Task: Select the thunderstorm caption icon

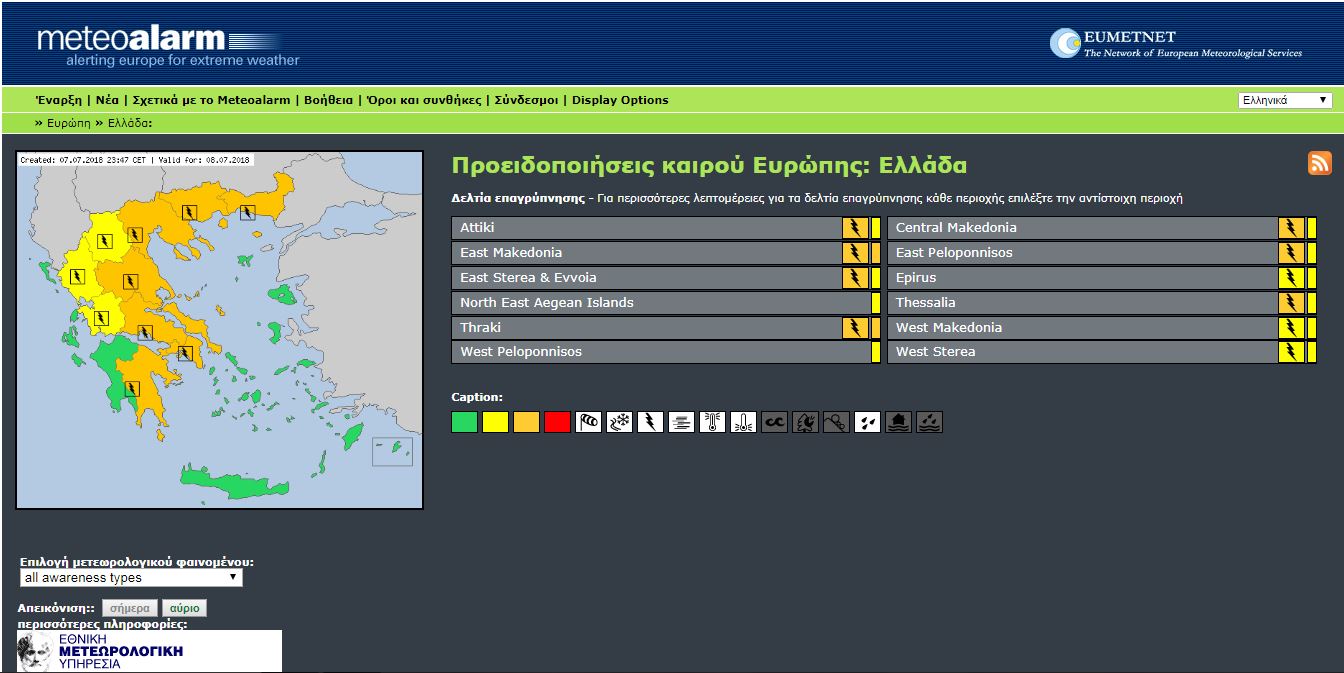Action: 650,421
